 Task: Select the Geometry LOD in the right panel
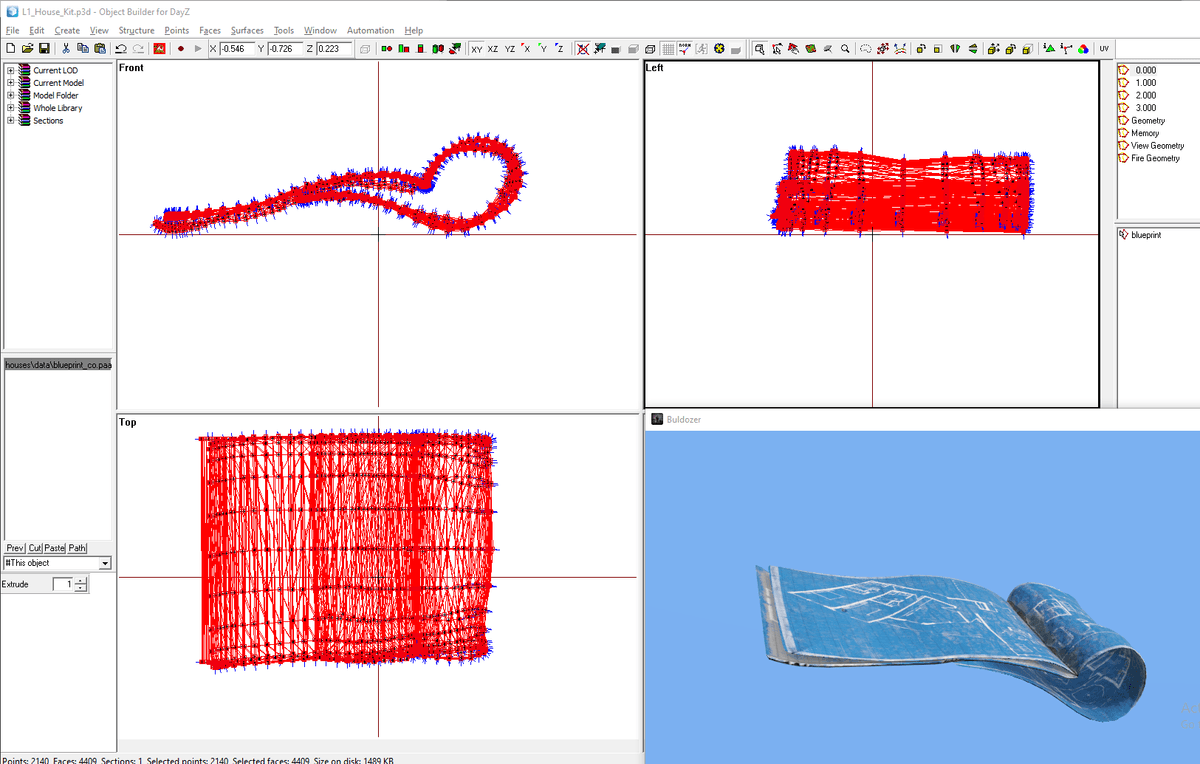(x=1147, y=120)
